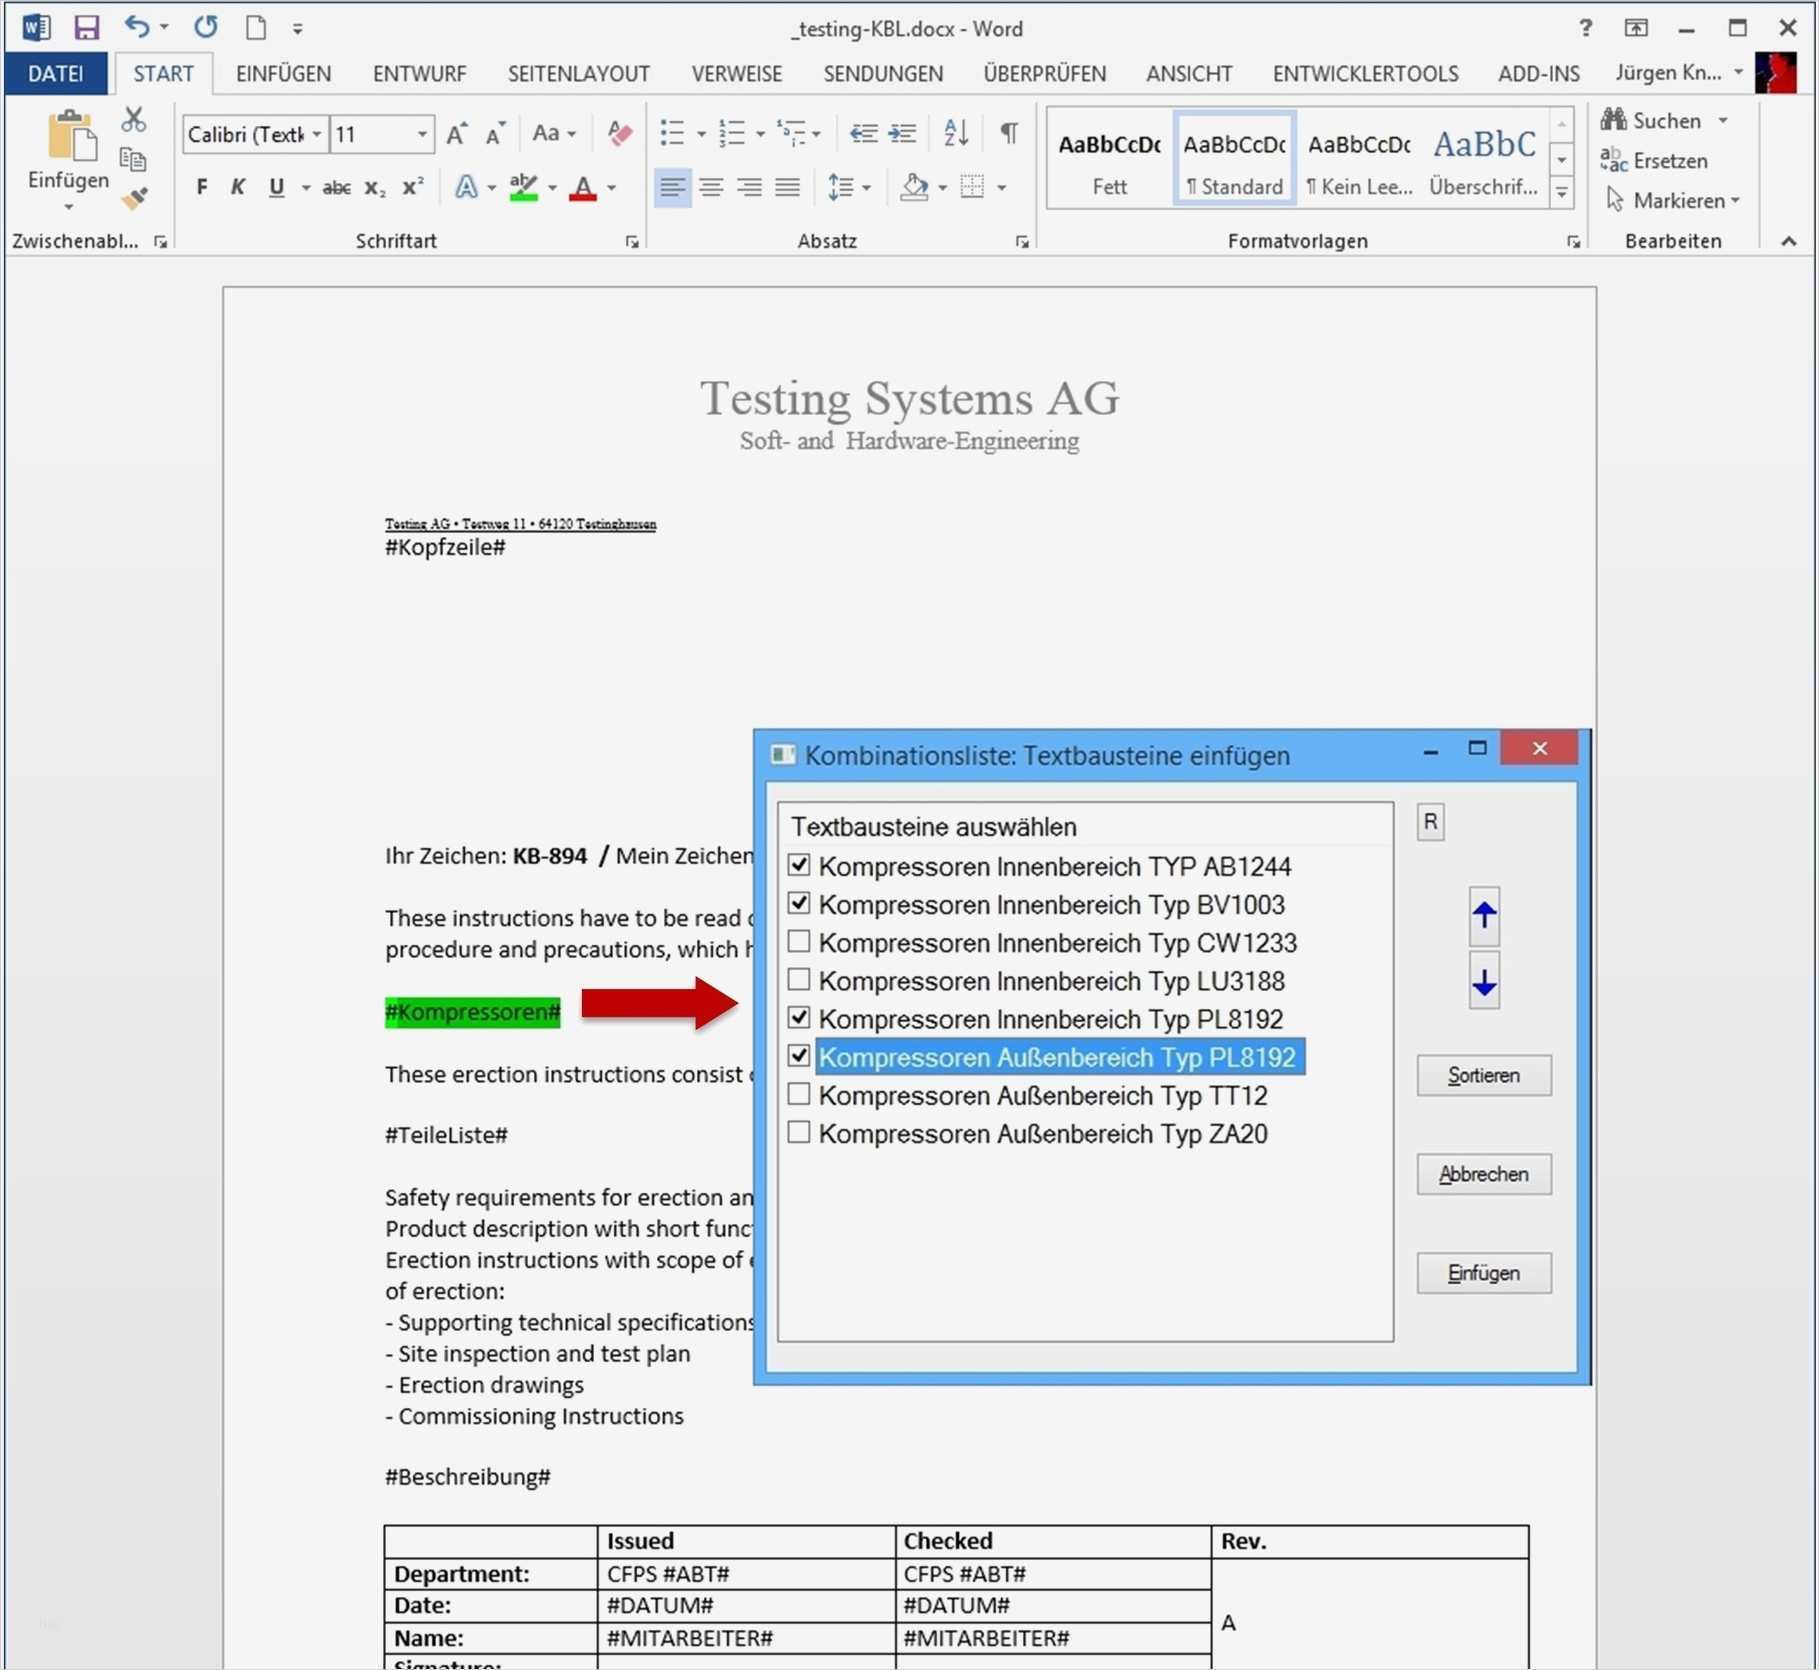
Task: Open the font name dropdown
Action: tap(317, 134)
